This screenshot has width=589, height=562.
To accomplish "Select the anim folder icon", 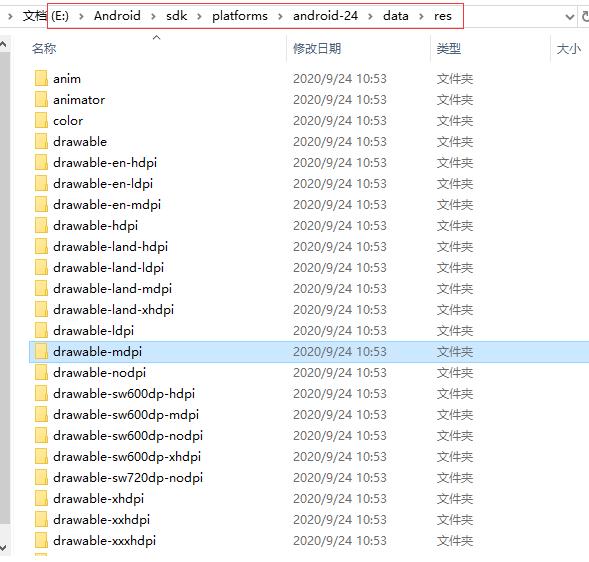I will tap(41, 78).
